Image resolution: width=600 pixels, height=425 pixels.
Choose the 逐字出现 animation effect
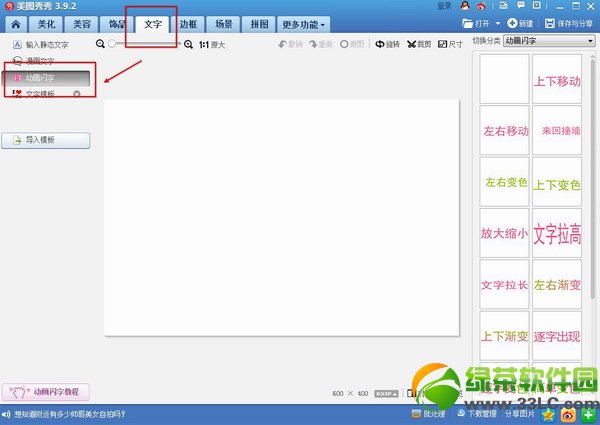557,336
